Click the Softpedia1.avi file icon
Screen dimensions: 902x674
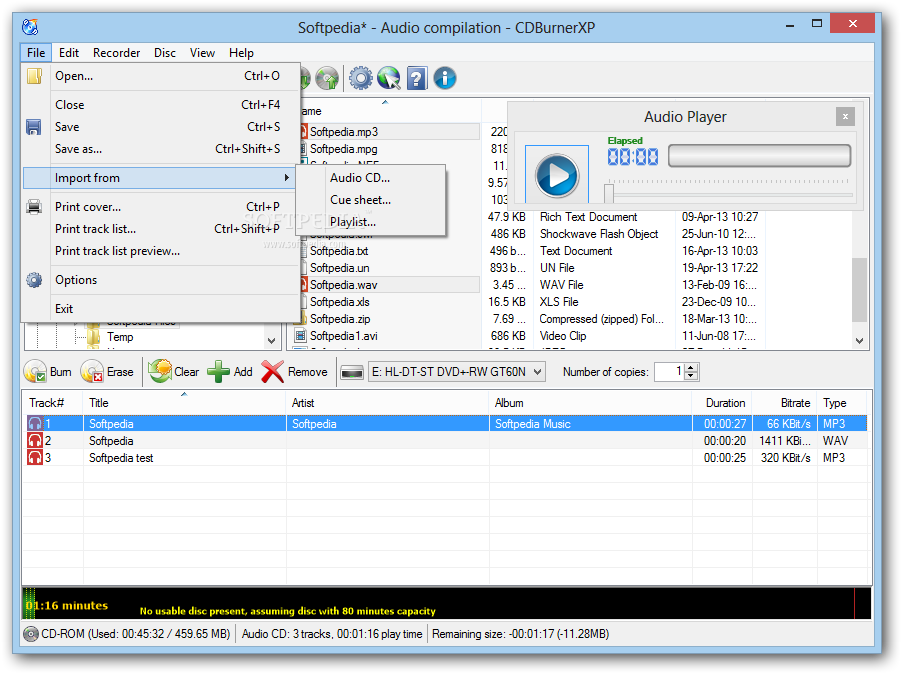point(300,336)
